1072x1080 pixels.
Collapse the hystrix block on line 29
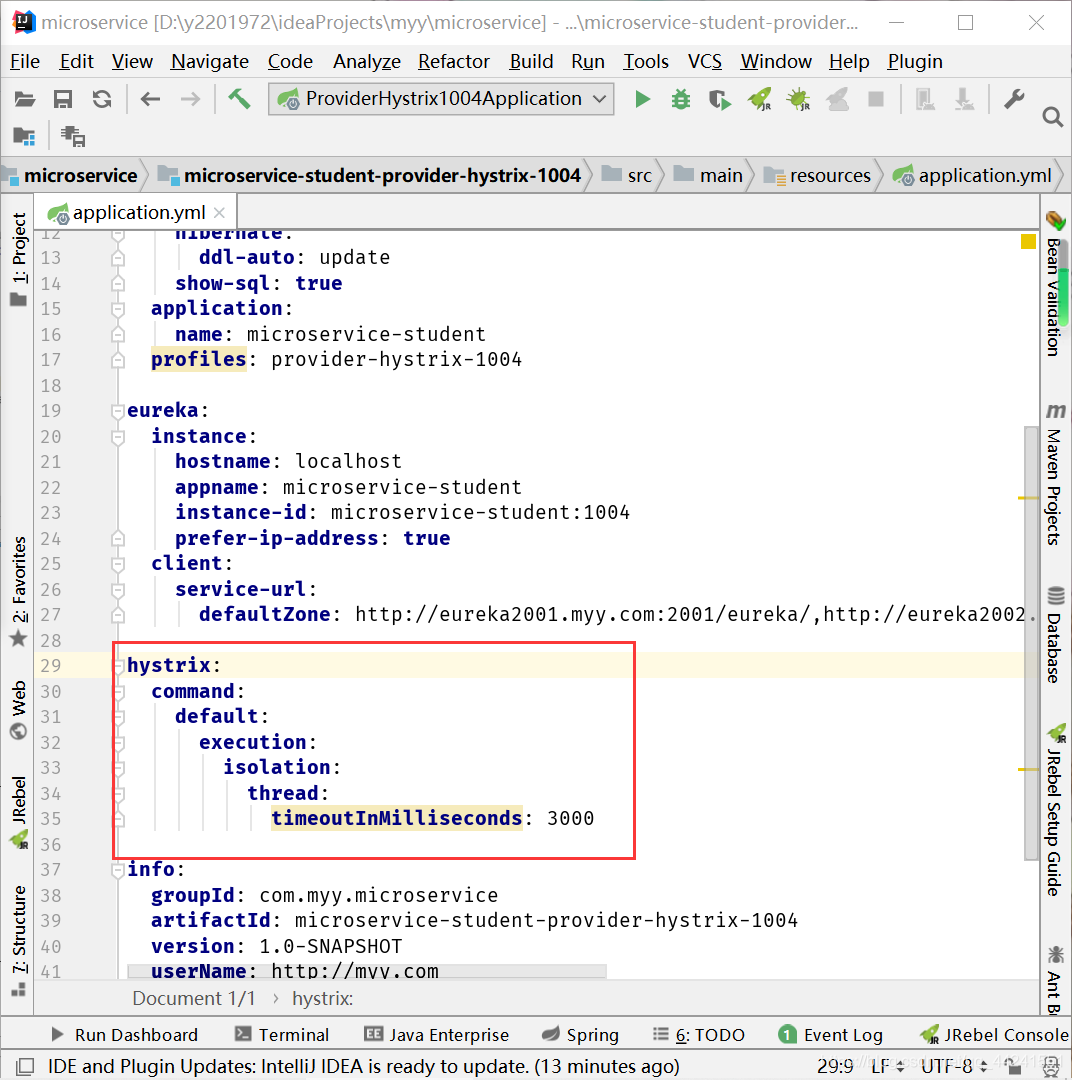[118, 666]
